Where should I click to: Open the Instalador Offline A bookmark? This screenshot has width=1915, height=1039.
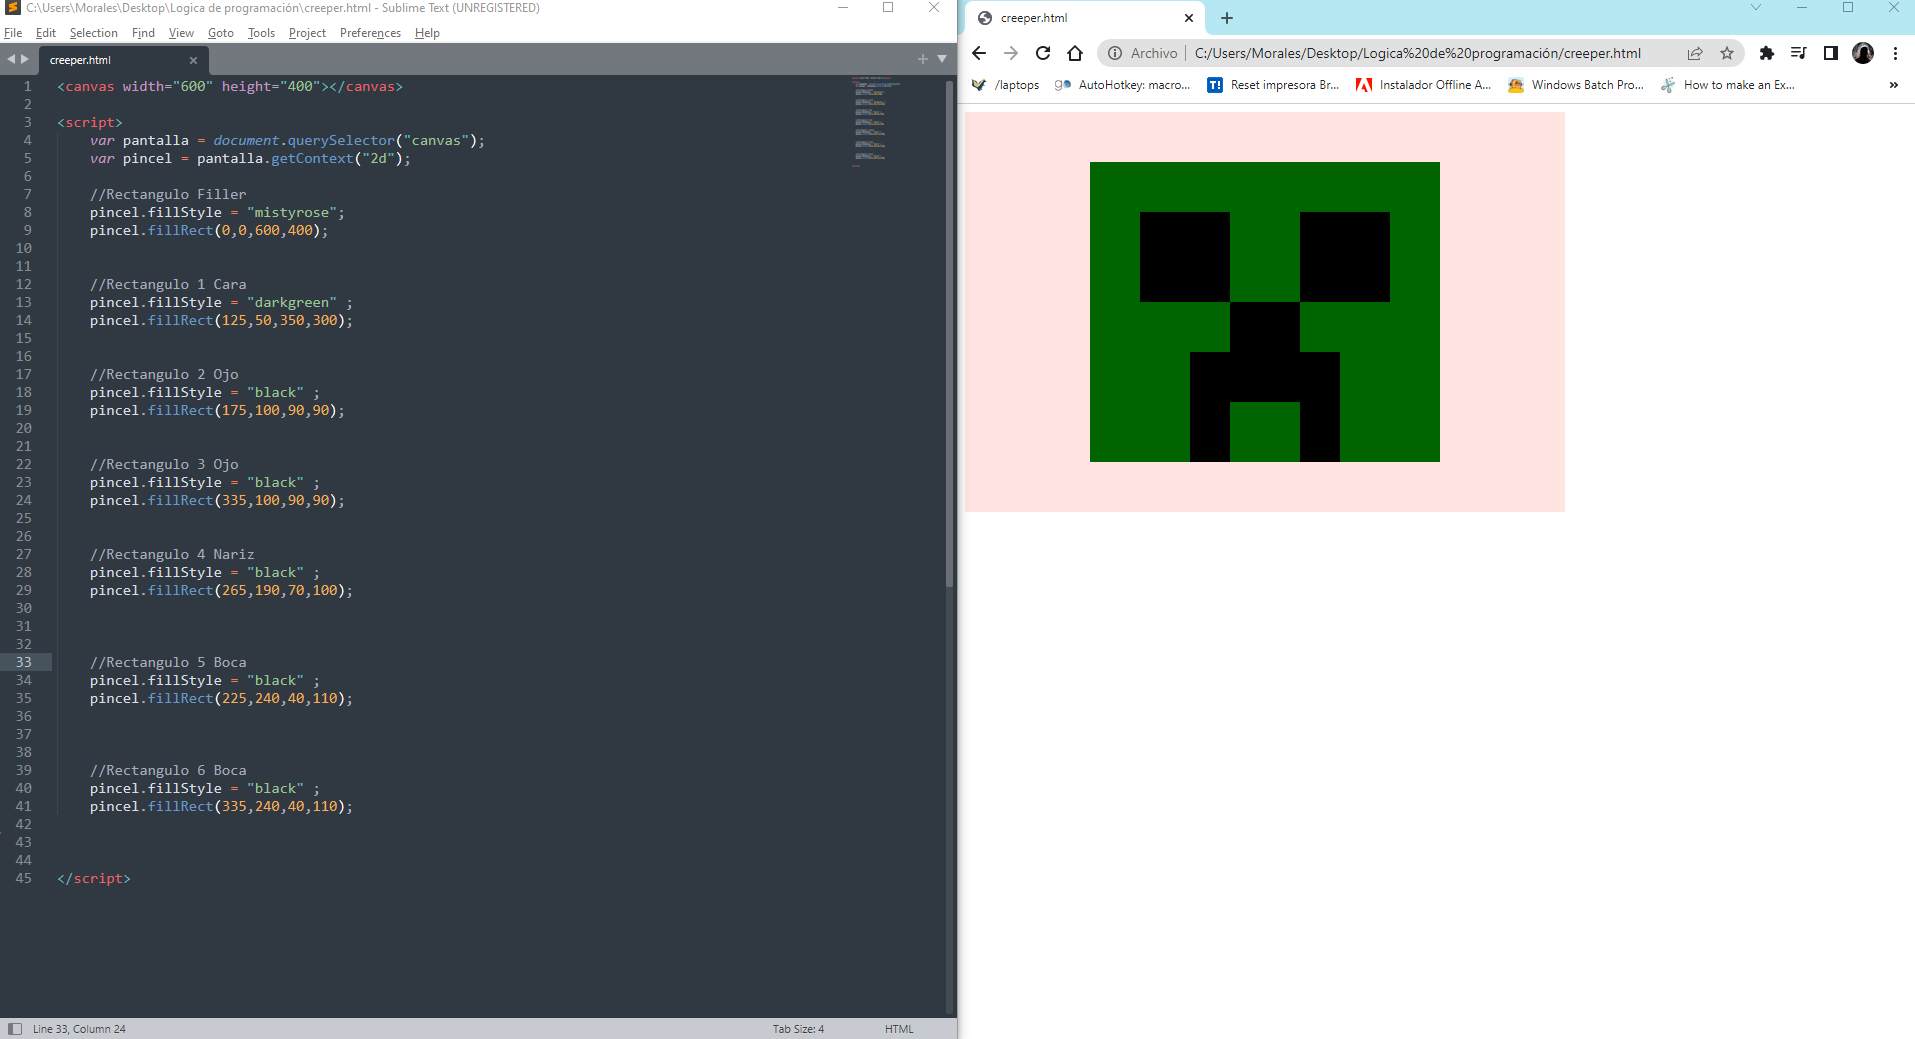(x=1423, y=85)
